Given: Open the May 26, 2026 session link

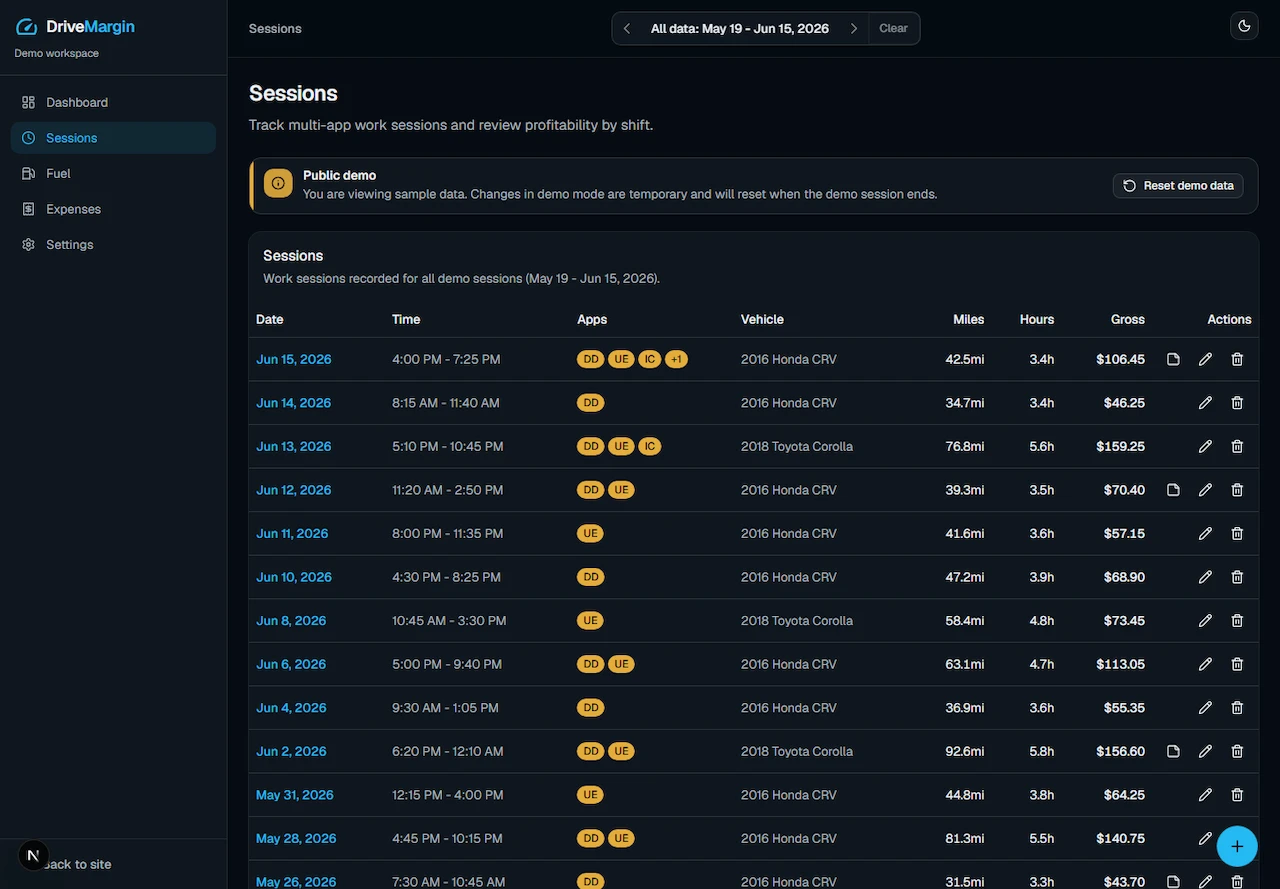Looking at the screenshot, I should (x=296, y=882).
